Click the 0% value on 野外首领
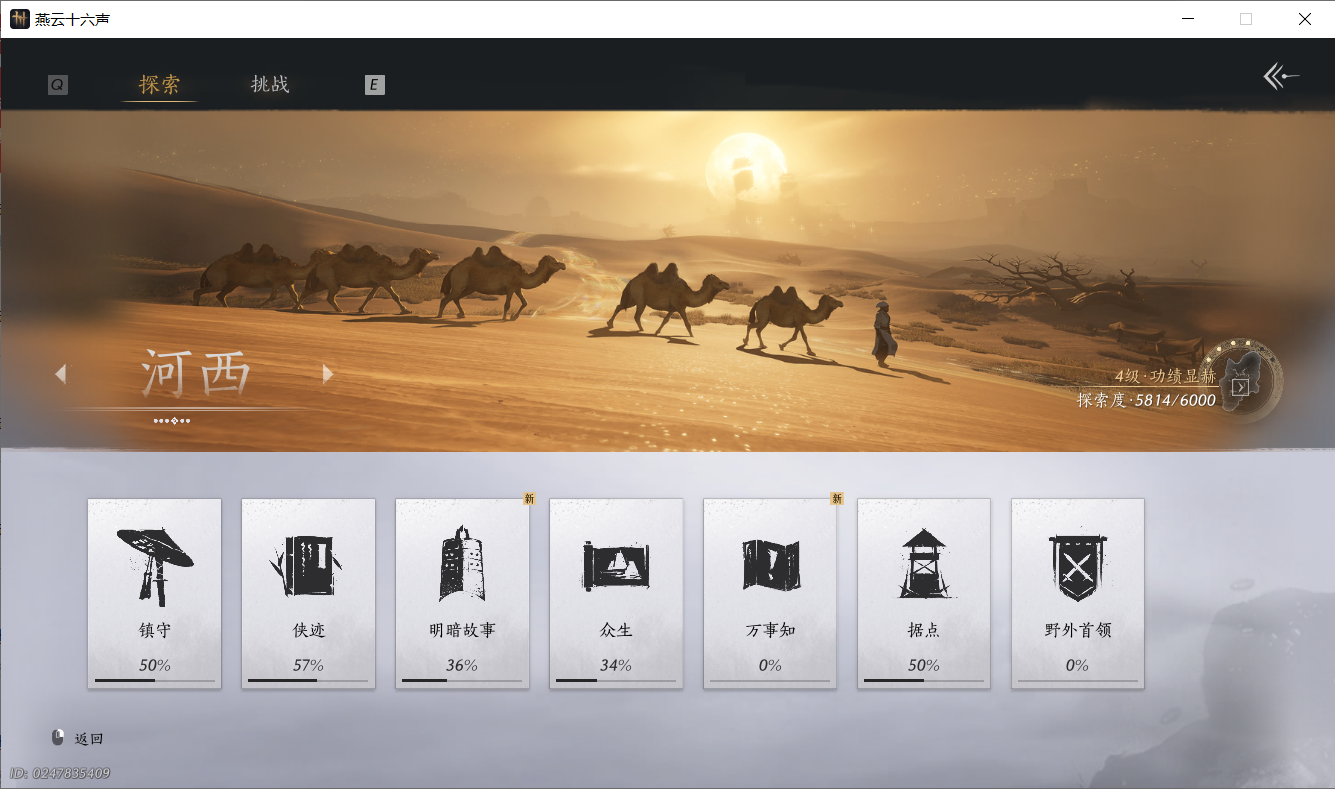Screen dimensions: 1335x789 tap(1077, 665)
